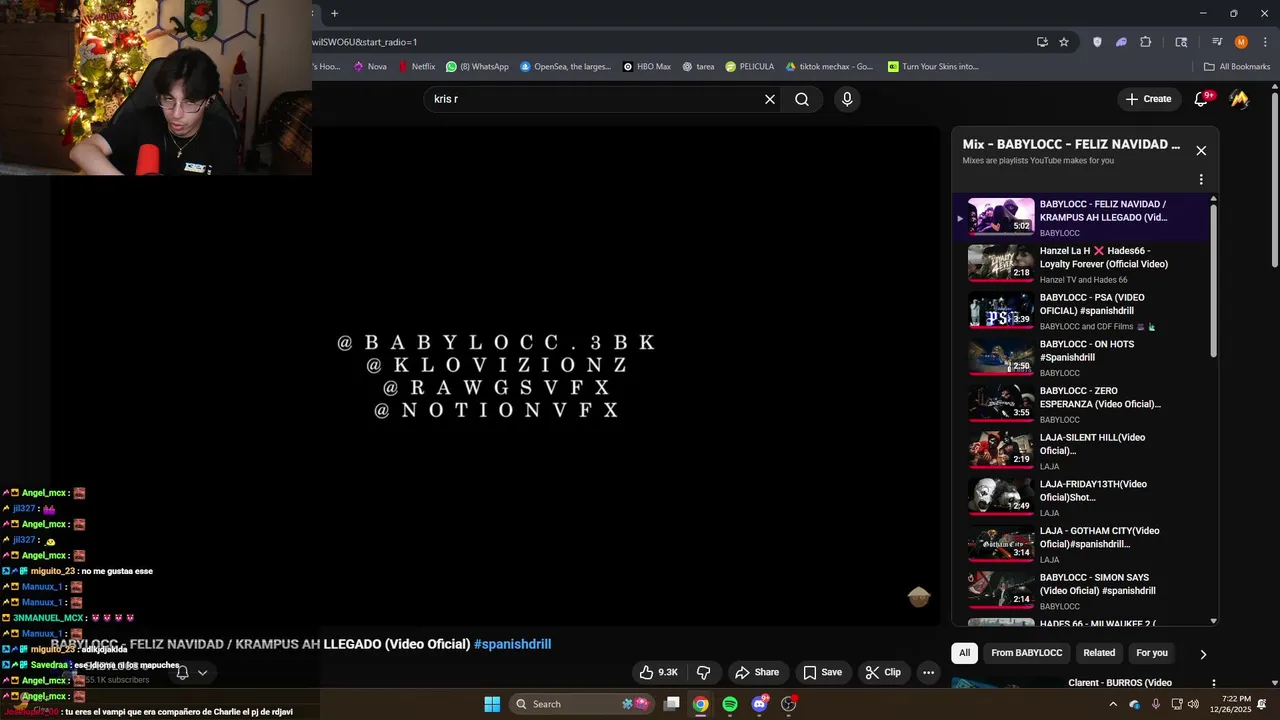Open the tarea bookmark
The height and width of the screenshot is (720, 1280).
click(698, 67)
